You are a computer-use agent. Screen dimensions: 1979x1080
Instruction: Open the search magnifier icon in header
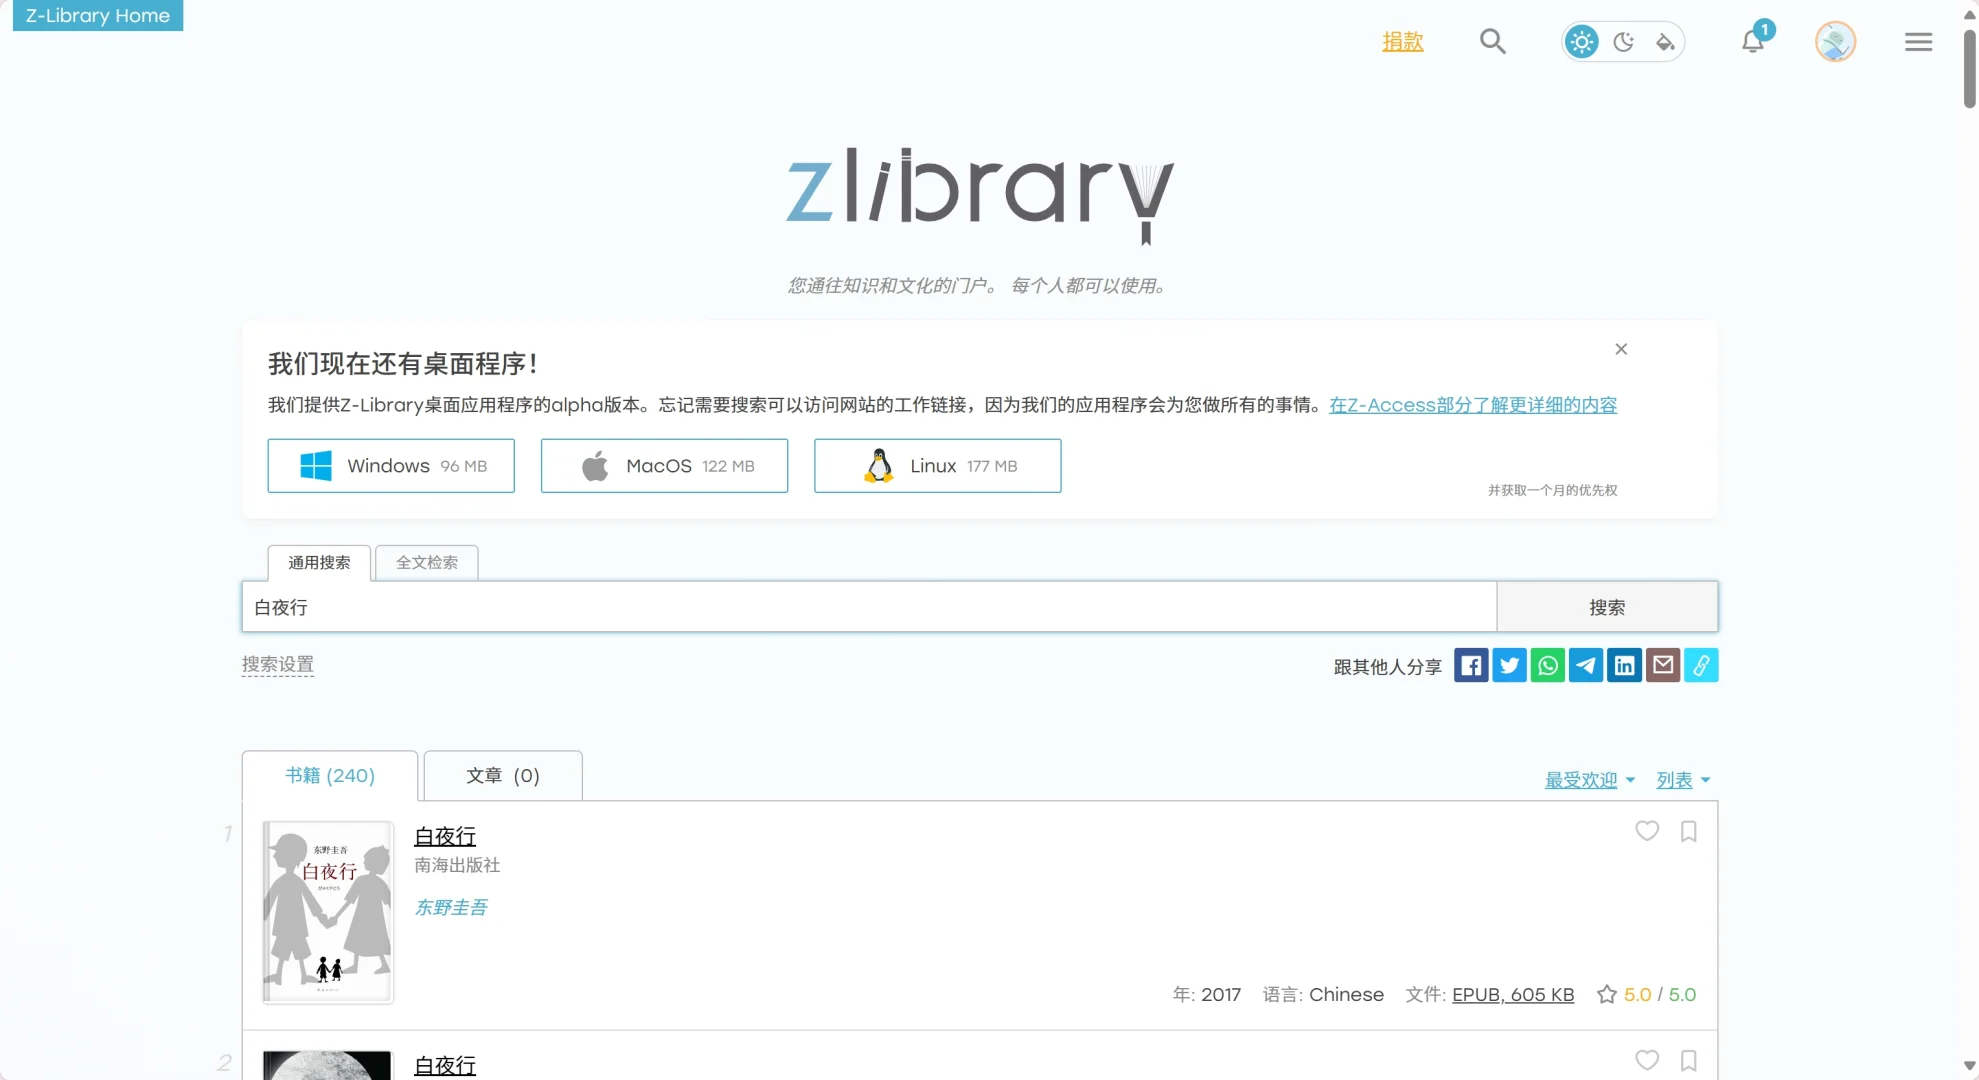click(1492, 41)
